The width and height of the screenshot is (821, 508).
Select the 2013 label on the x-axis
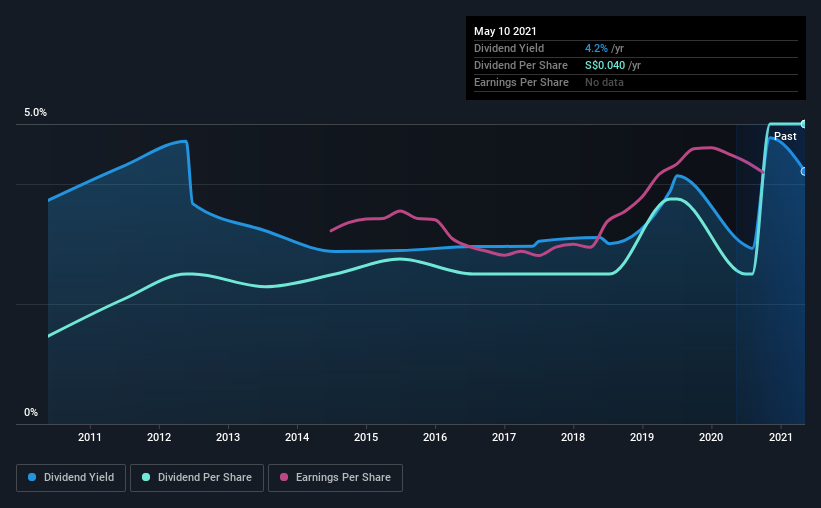click(228, 437)
